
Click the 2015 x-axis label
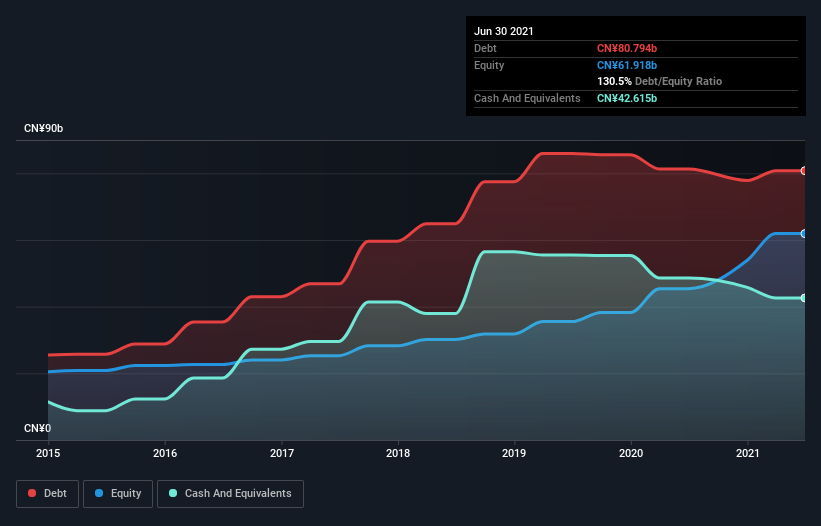tap(48, 453)
